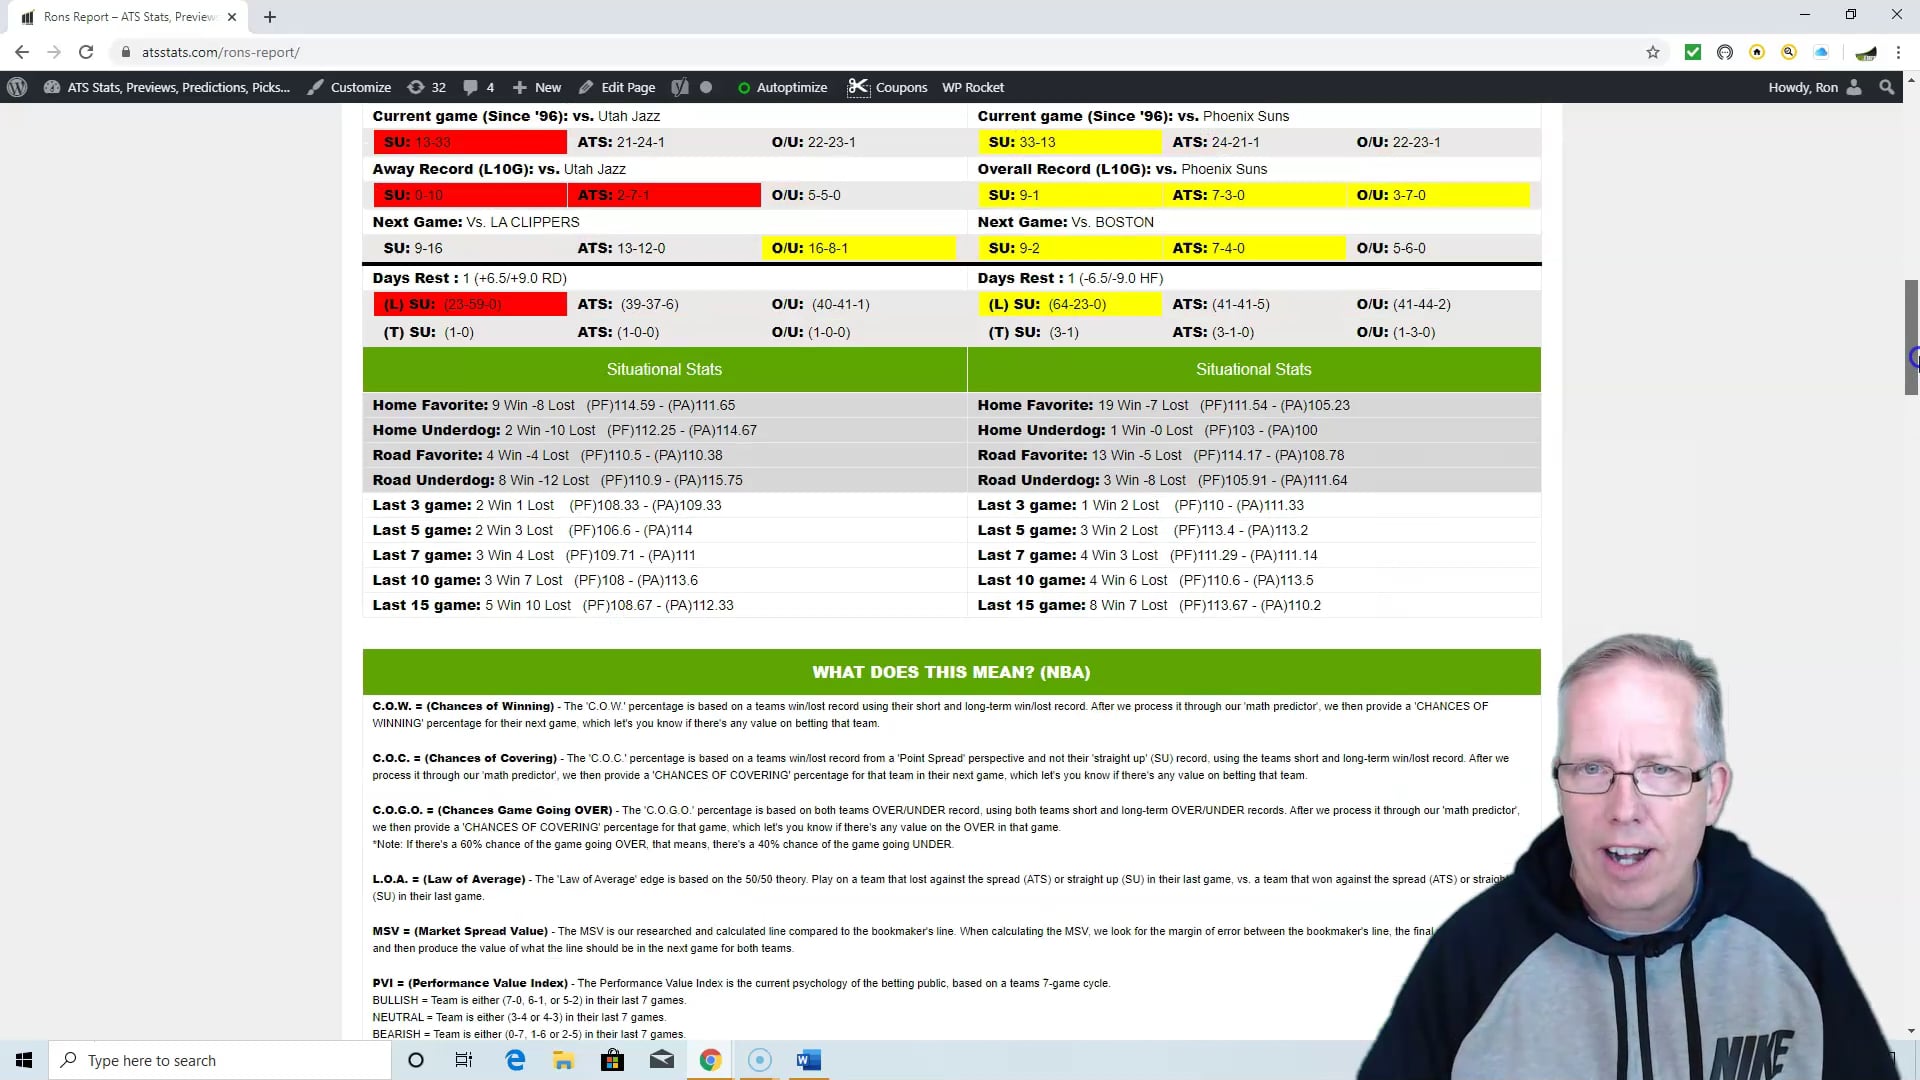Open Word from the taskbar
1920x1080 pixels.
pyautogui.click(x=808, y=1060)
